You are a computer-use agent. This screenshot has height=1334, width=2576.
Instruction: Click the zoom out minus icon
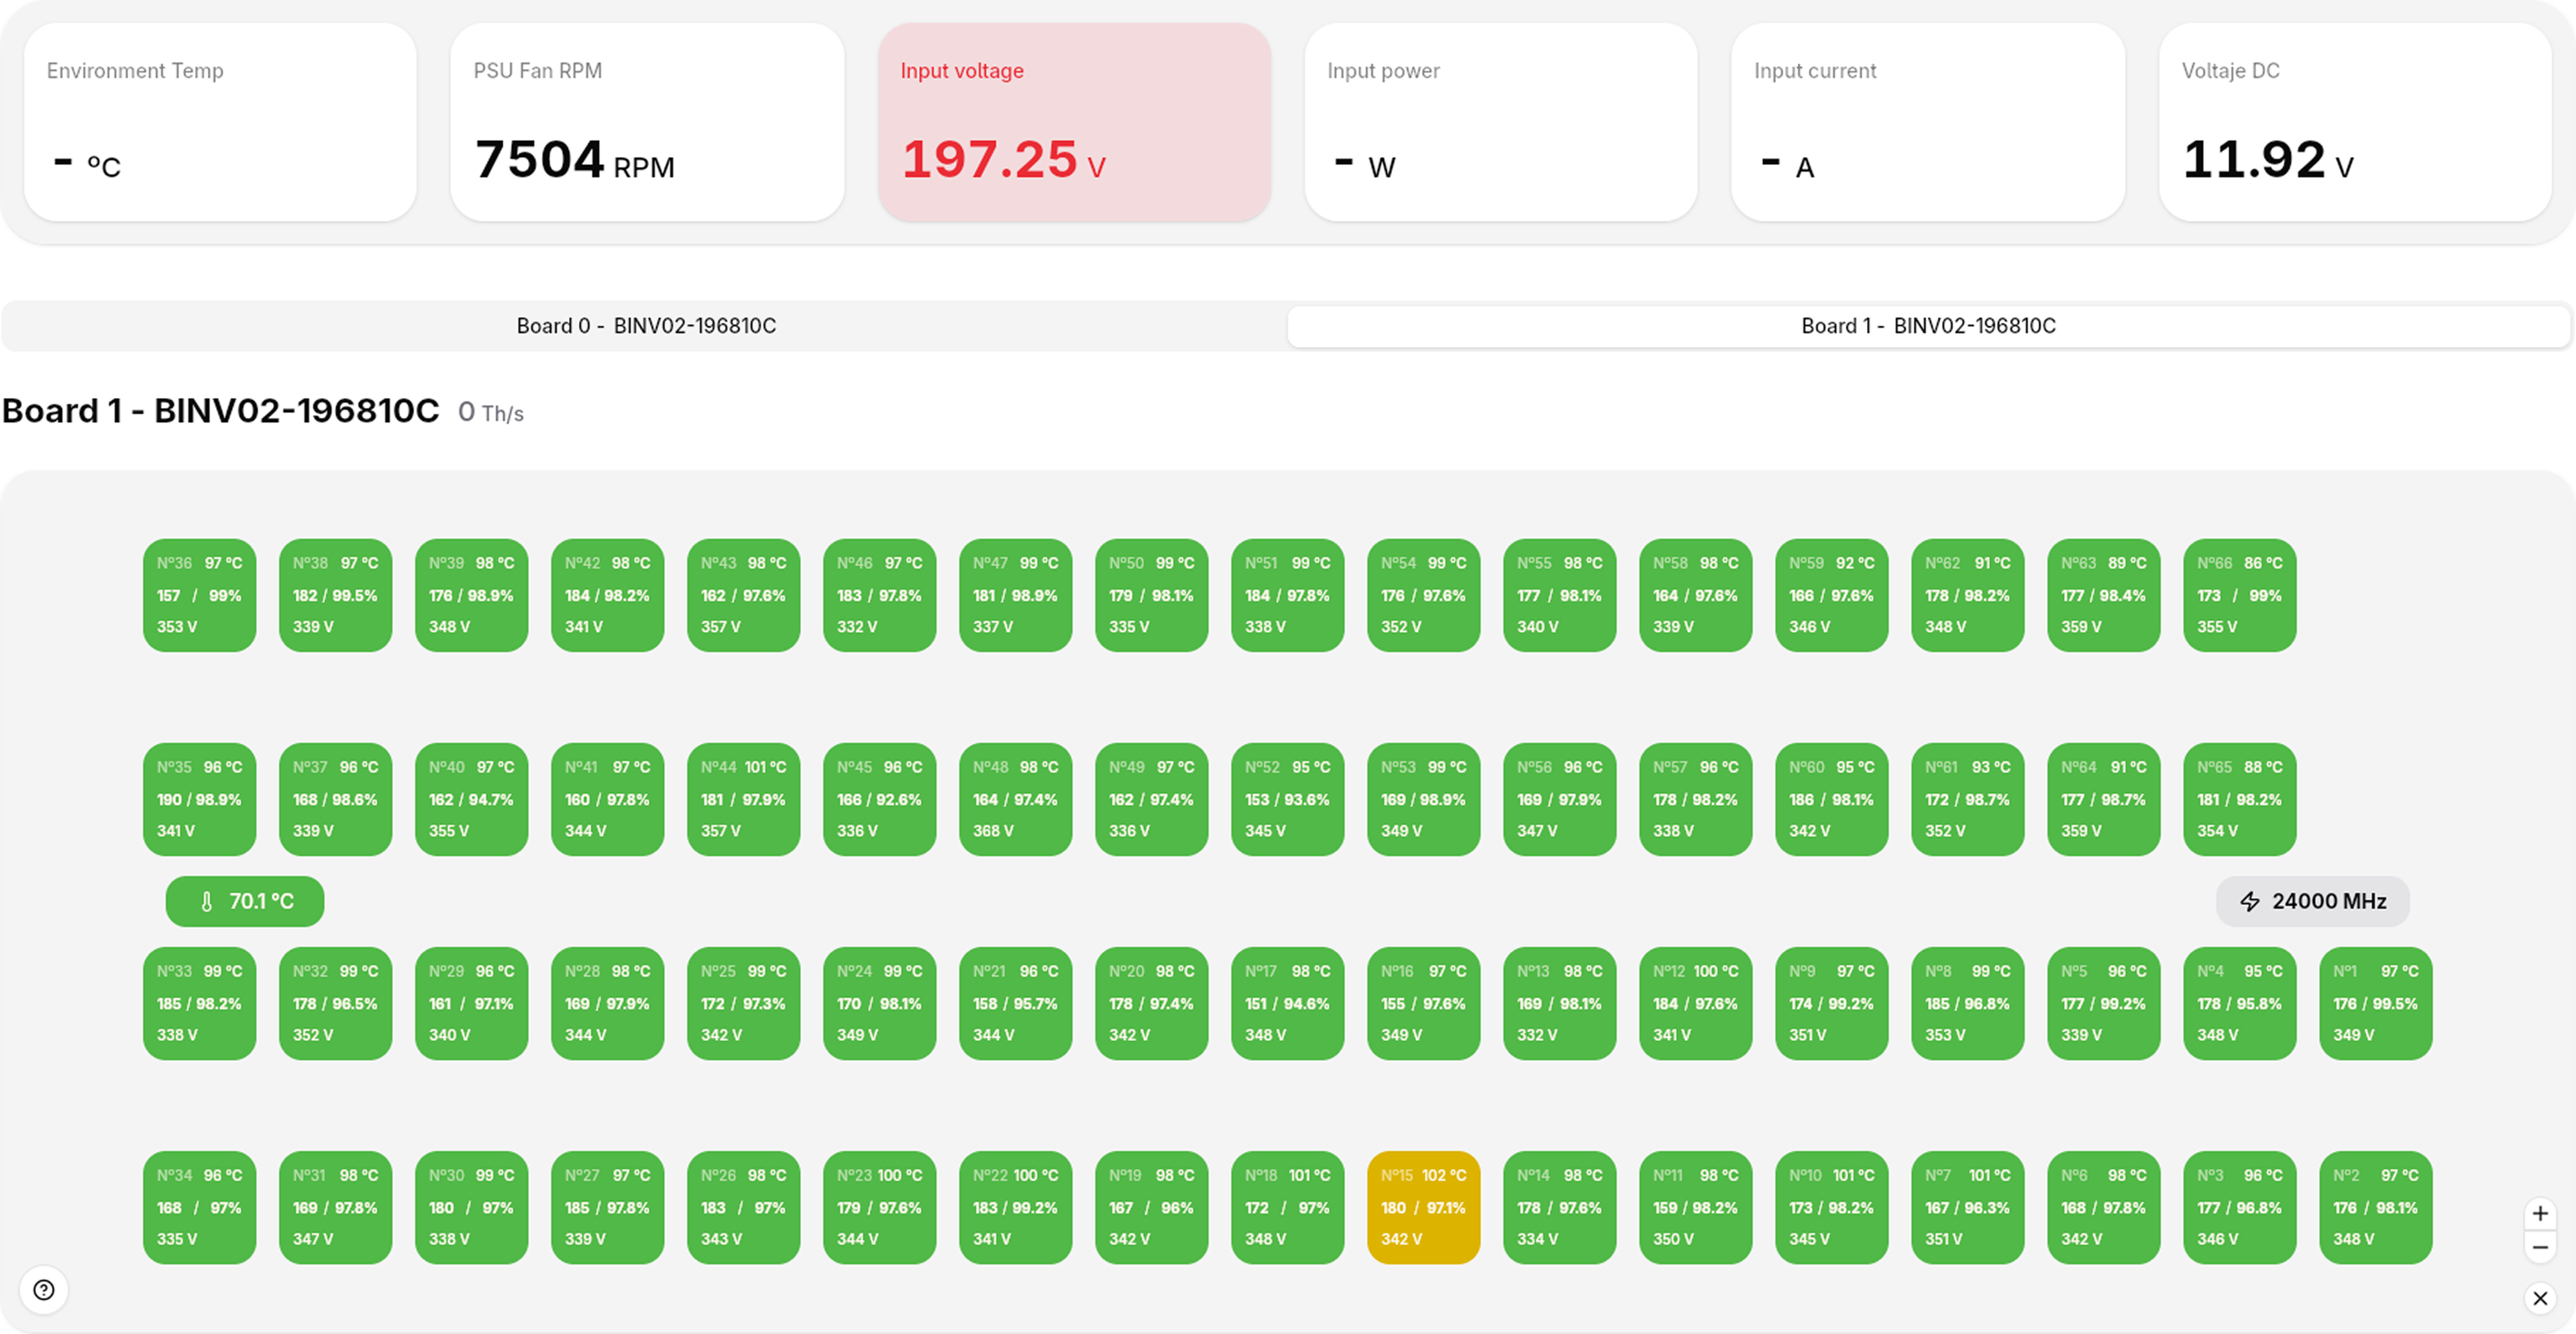[2540, 1247]
